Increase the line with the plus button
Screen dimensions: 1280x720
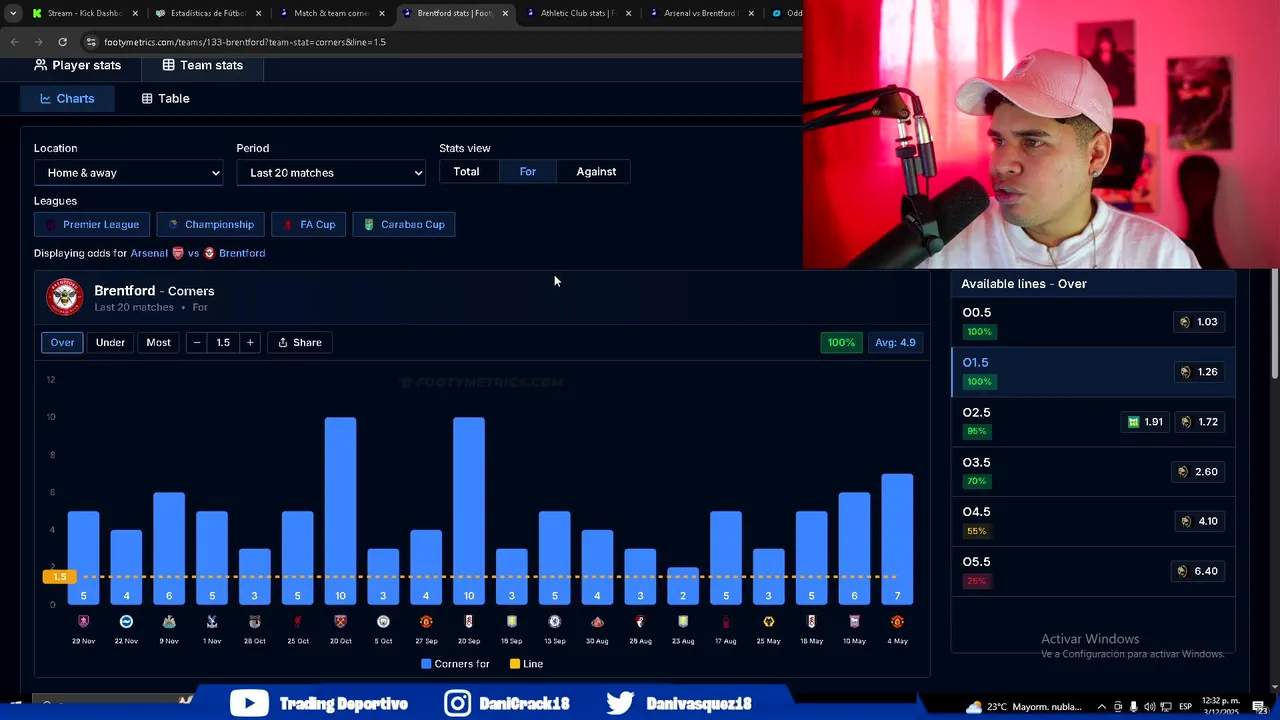(250, 342)
